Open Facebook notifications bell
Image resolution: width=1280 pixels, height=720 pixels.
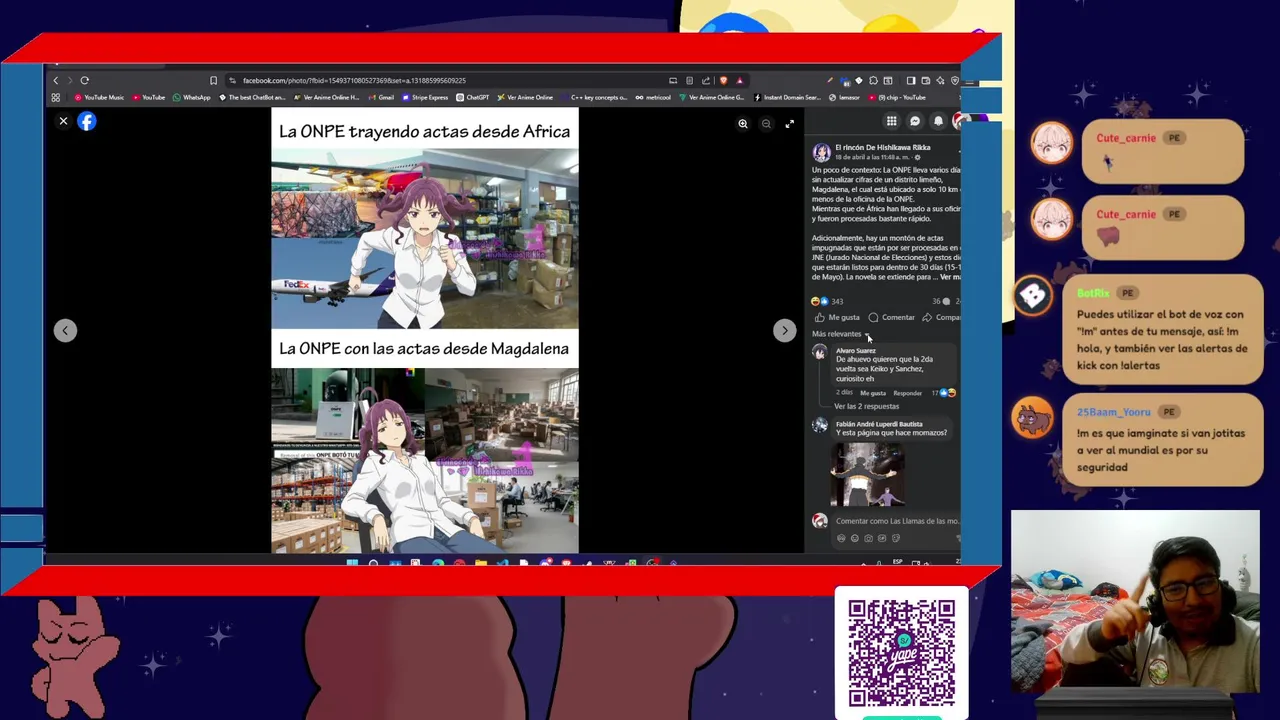938,121
